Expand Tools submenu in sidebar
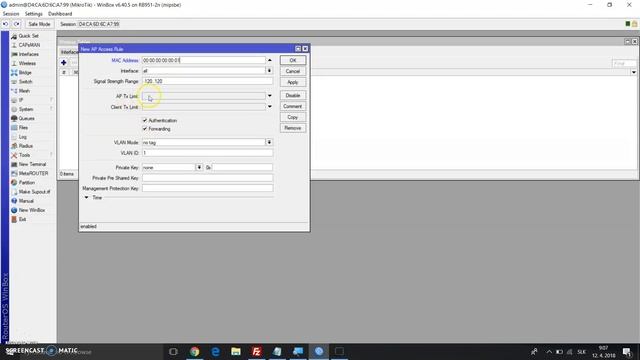Viewport: 640px width, 360px height. 24,155
